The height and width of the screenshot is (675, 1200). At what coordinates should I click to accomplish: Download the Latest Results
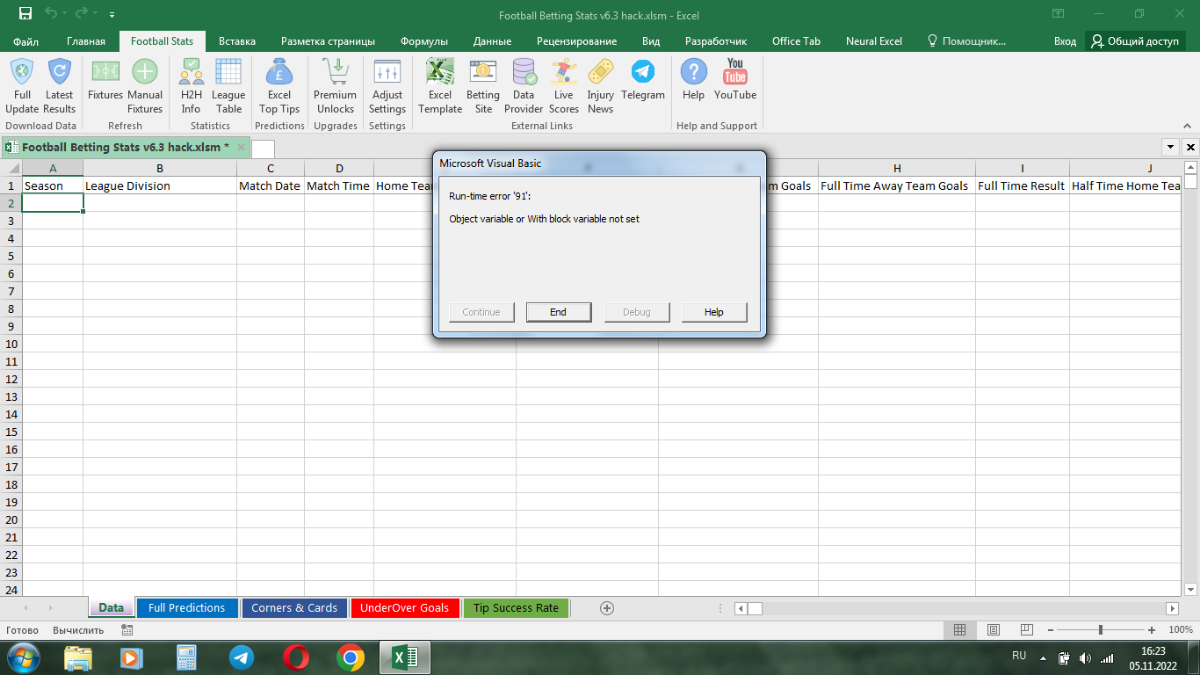59,87
